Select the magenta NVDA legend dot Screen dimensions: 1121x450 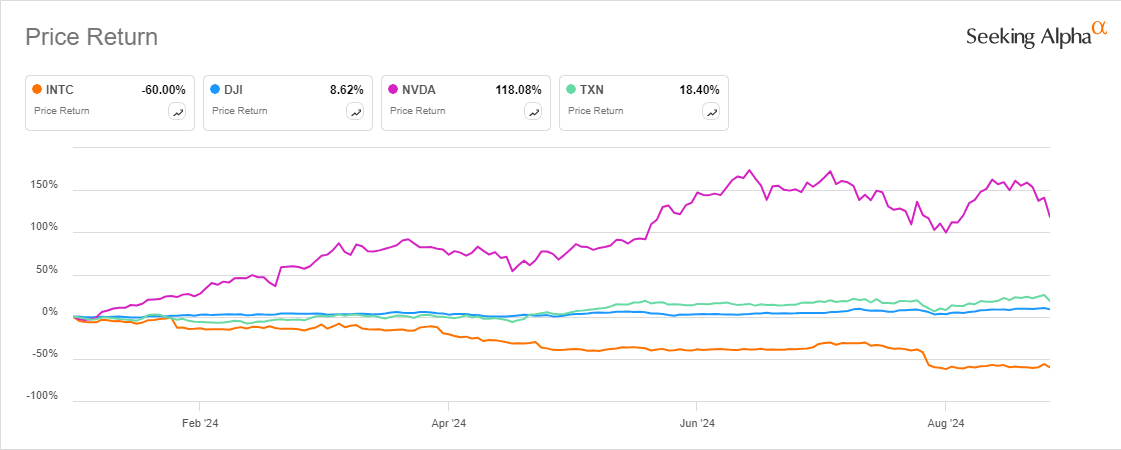click(393, 89)
